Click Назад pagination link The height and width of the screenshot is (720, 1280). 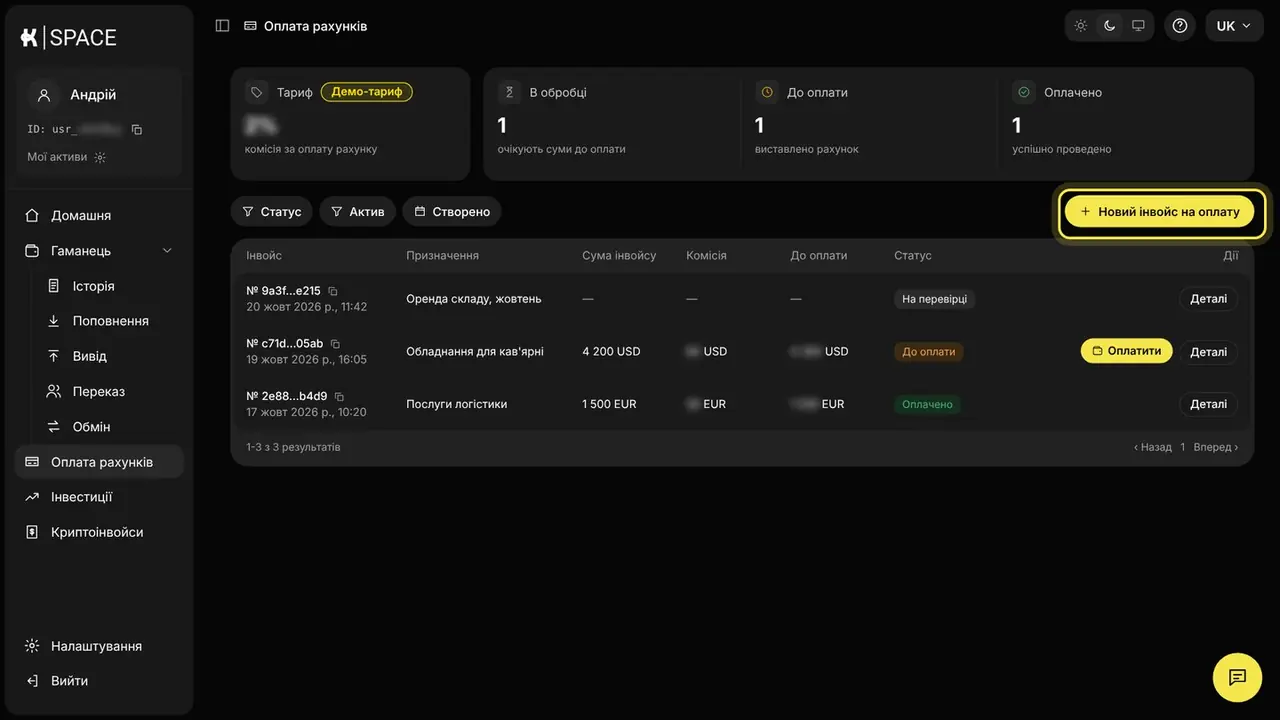(1153, 447)
